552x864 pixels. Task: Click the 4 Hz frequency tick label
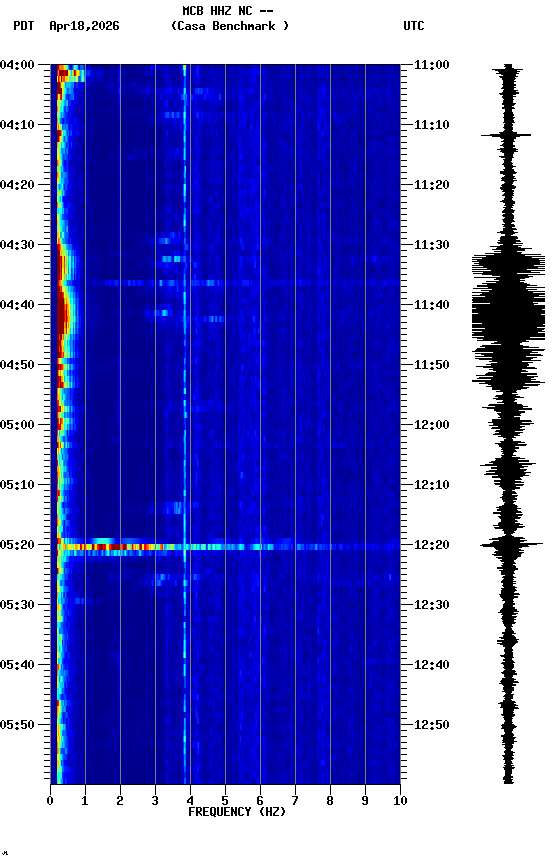click(190, 801)
